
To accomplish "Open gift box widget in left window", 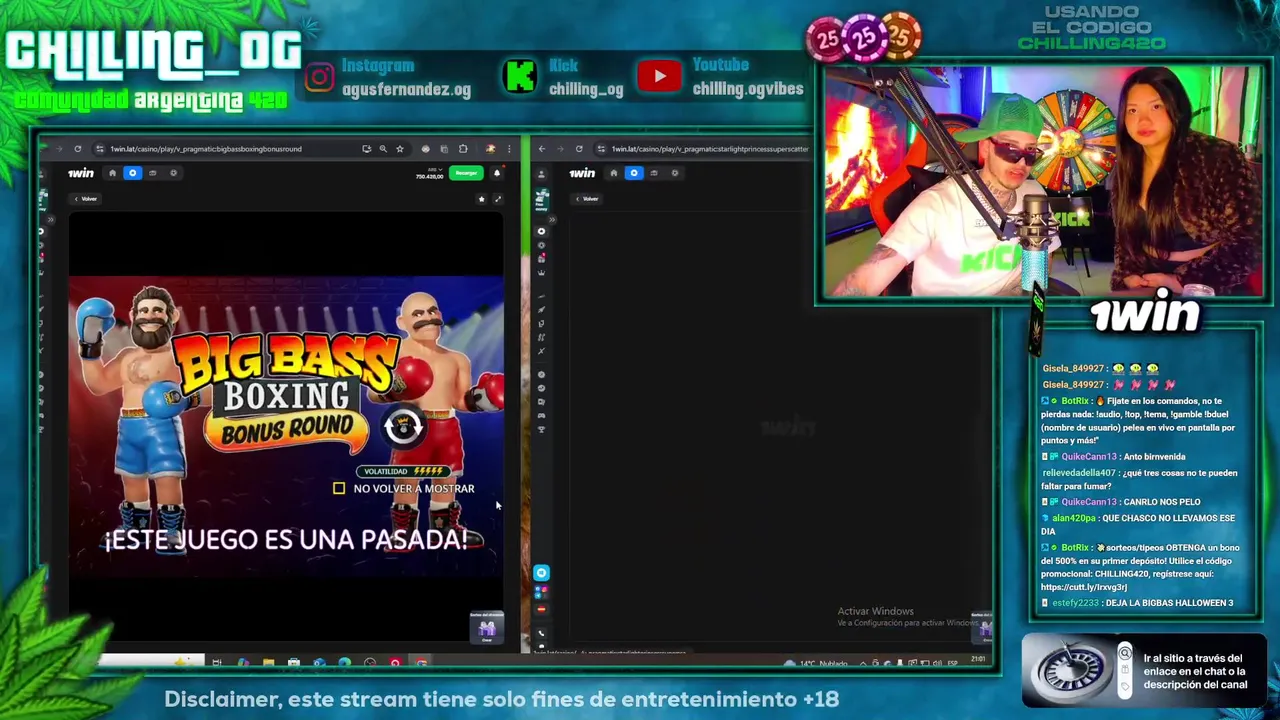I will tap(487, 628).
